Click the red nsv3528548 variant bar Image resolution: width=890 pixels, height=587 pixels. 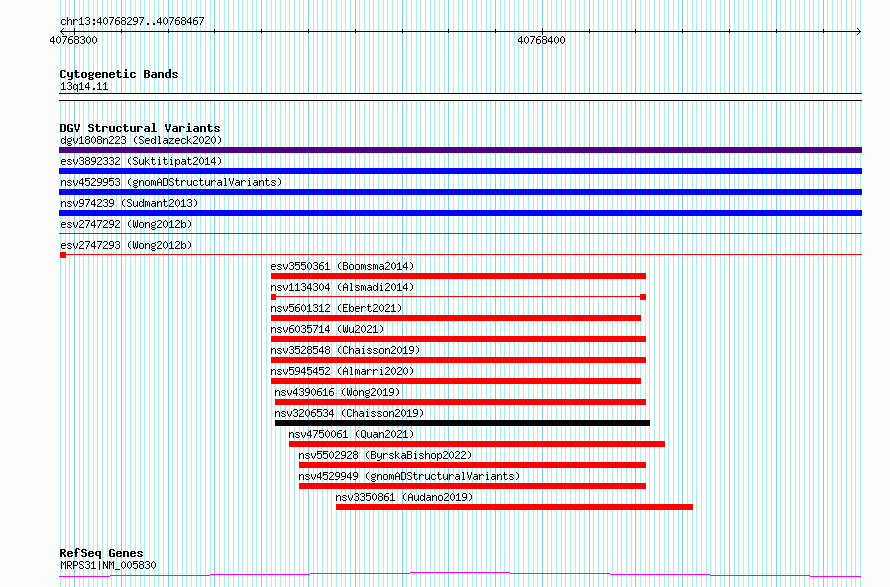pyautogui.click(x=459, y=360)
